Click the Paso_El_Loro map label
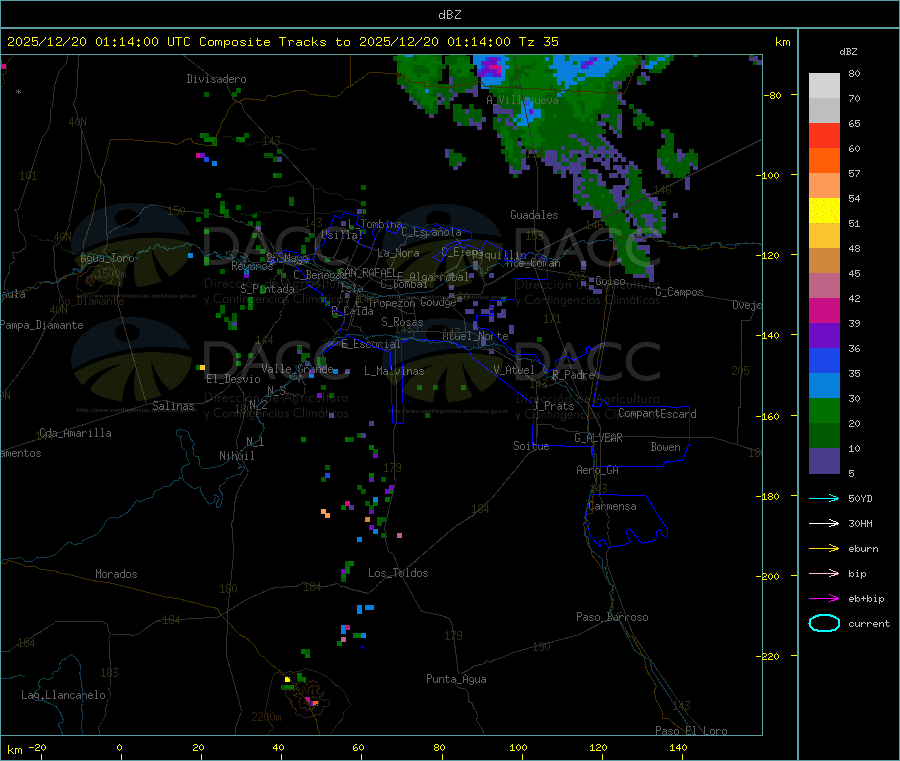This screenshot has width=900, height=761. pyautogui.click(x=691, y=731)
